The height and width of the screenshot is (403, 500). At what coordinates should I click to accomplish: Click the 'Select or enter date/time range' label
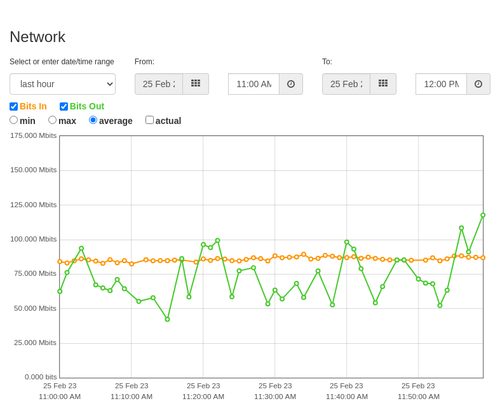point(62,62)
